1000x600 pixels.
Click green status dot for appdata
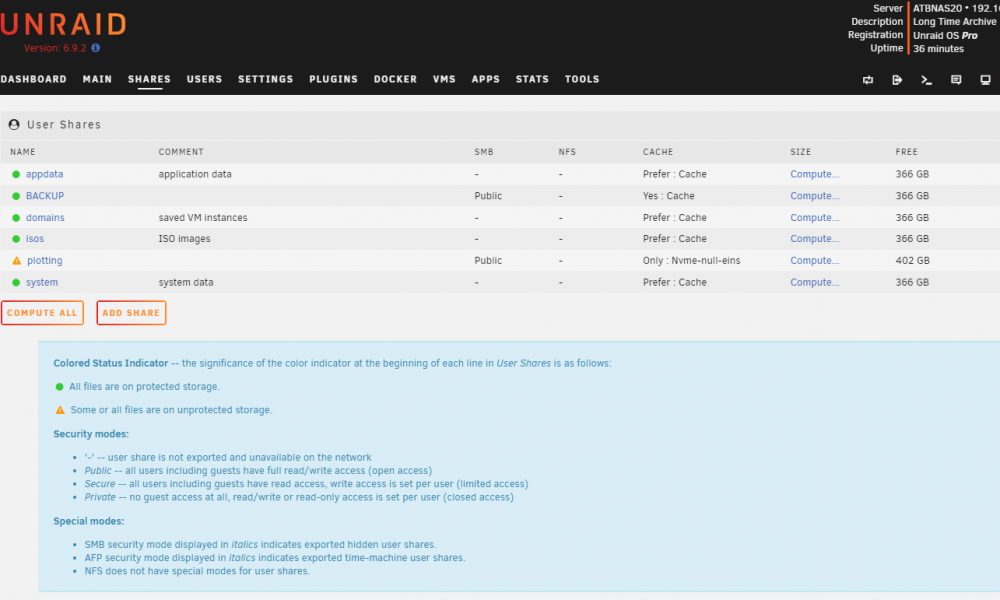click(x=16, y=174)
